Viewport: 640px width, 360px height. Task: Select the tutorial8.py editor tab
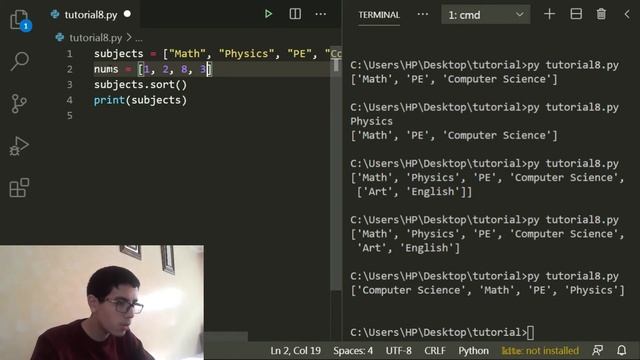[91, 15]
